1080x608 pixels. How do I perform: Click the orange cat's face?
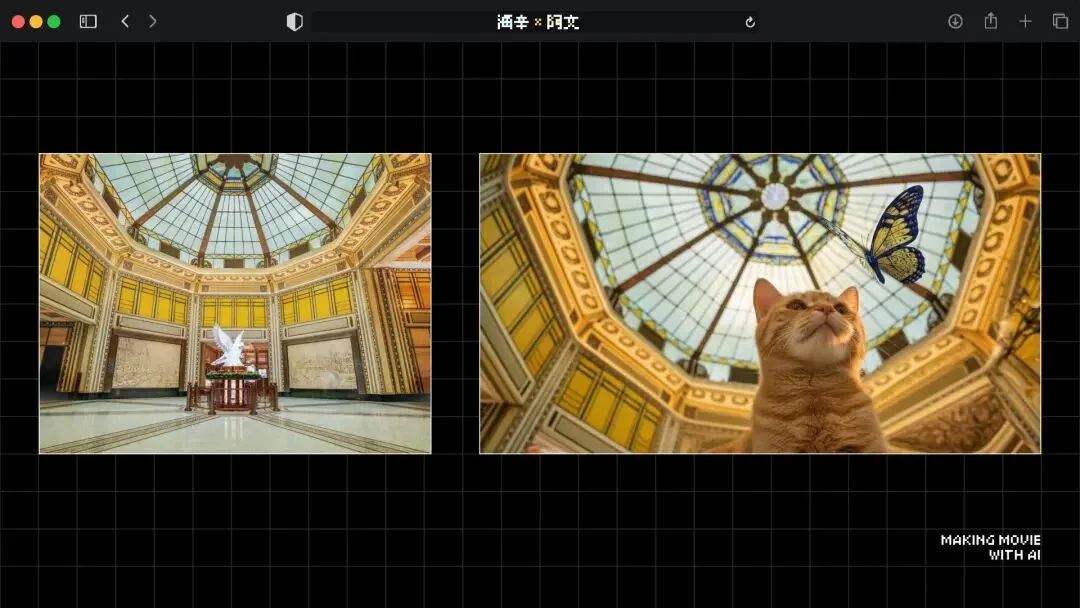coord(808,315)
